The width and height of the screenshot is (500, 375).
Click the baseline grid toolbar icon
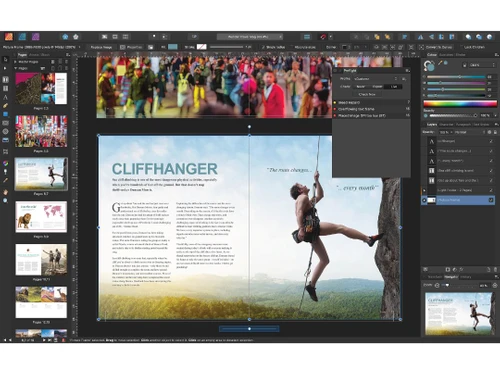click(307, 37)
